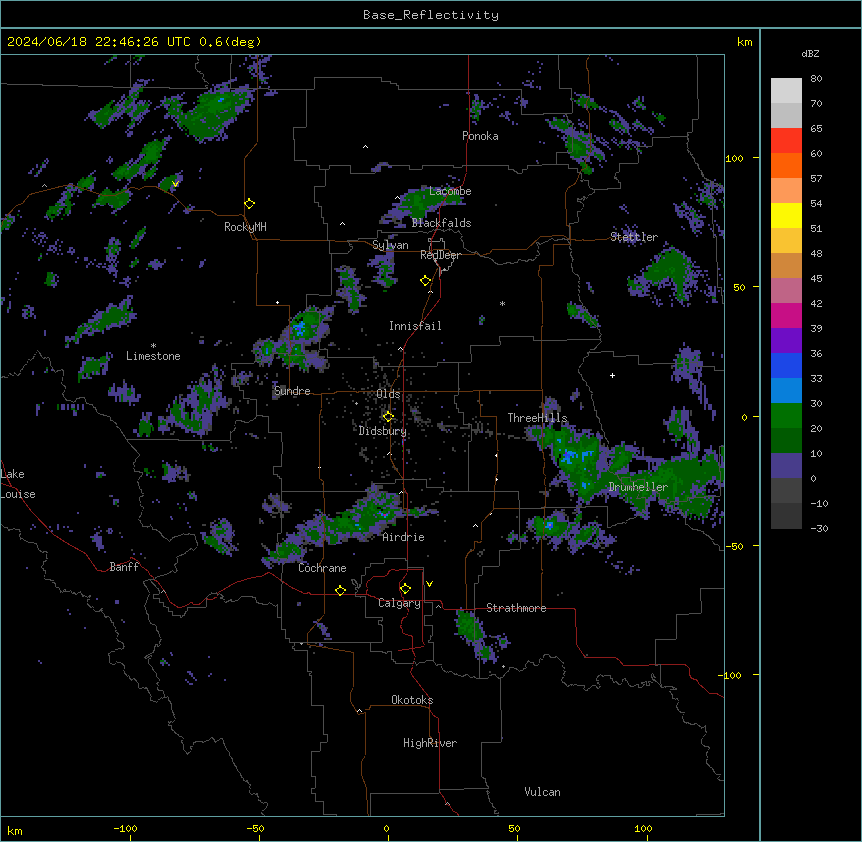
Task: Click the 80 value on dBZ scale
Action: tap(816, 79)
